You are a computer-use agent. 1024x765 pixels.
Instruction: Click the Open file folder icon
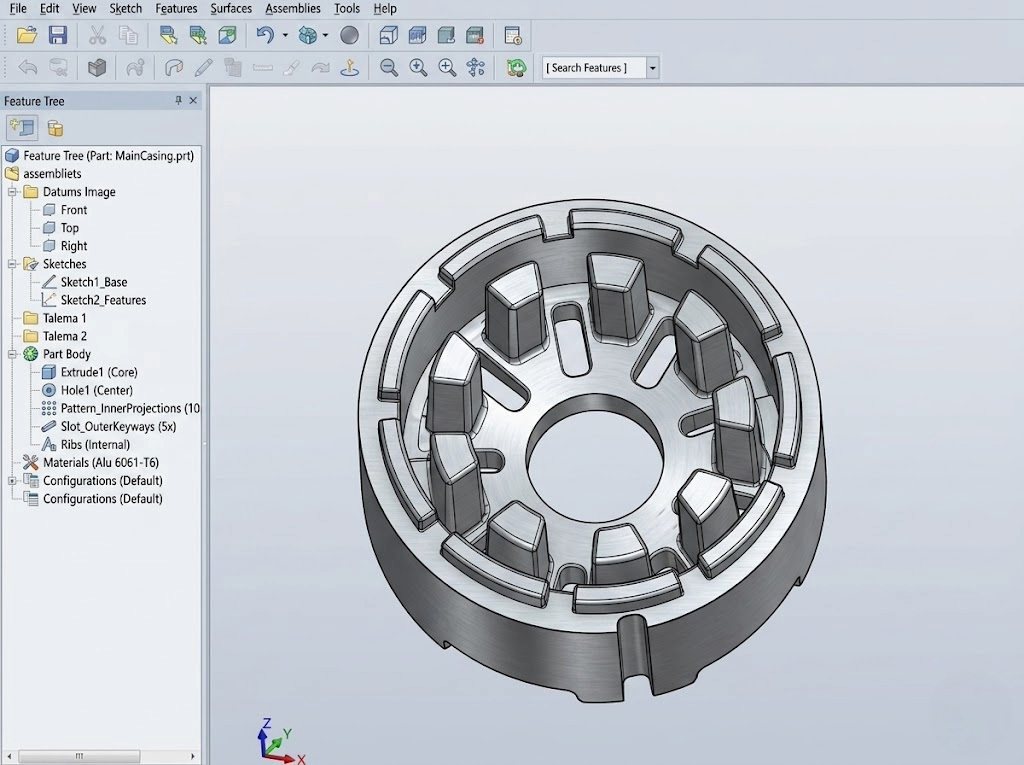[27, 36]
